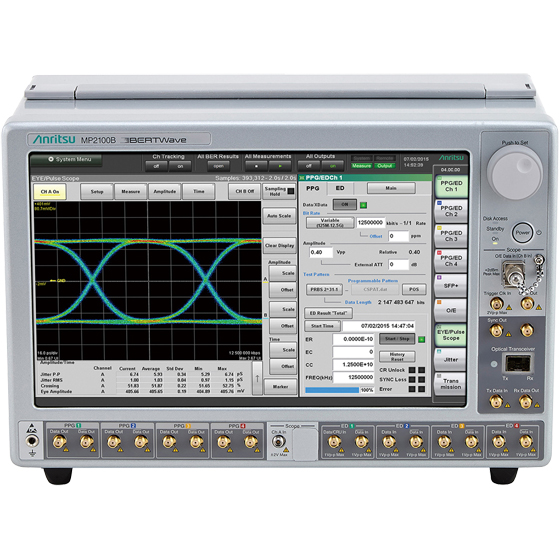Select the Time Offset button
This screenshot has height=560, width=560.
point(282,366)
